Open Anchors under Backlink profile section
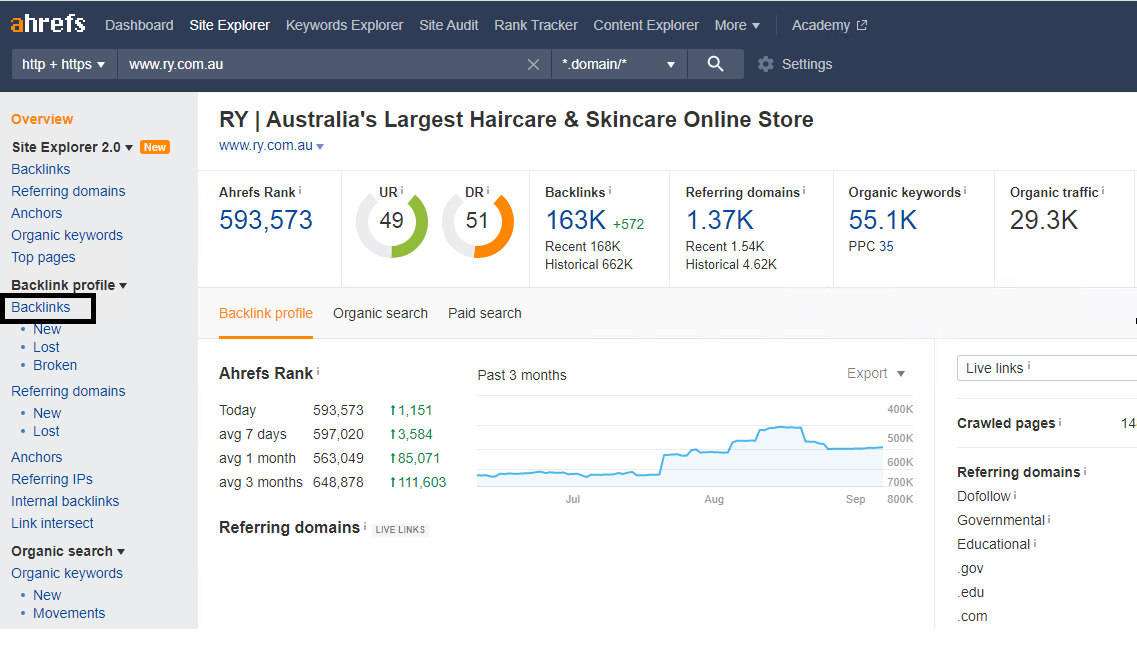The width and height of the screenshot is (1137, 655). [x=36, y=458]
